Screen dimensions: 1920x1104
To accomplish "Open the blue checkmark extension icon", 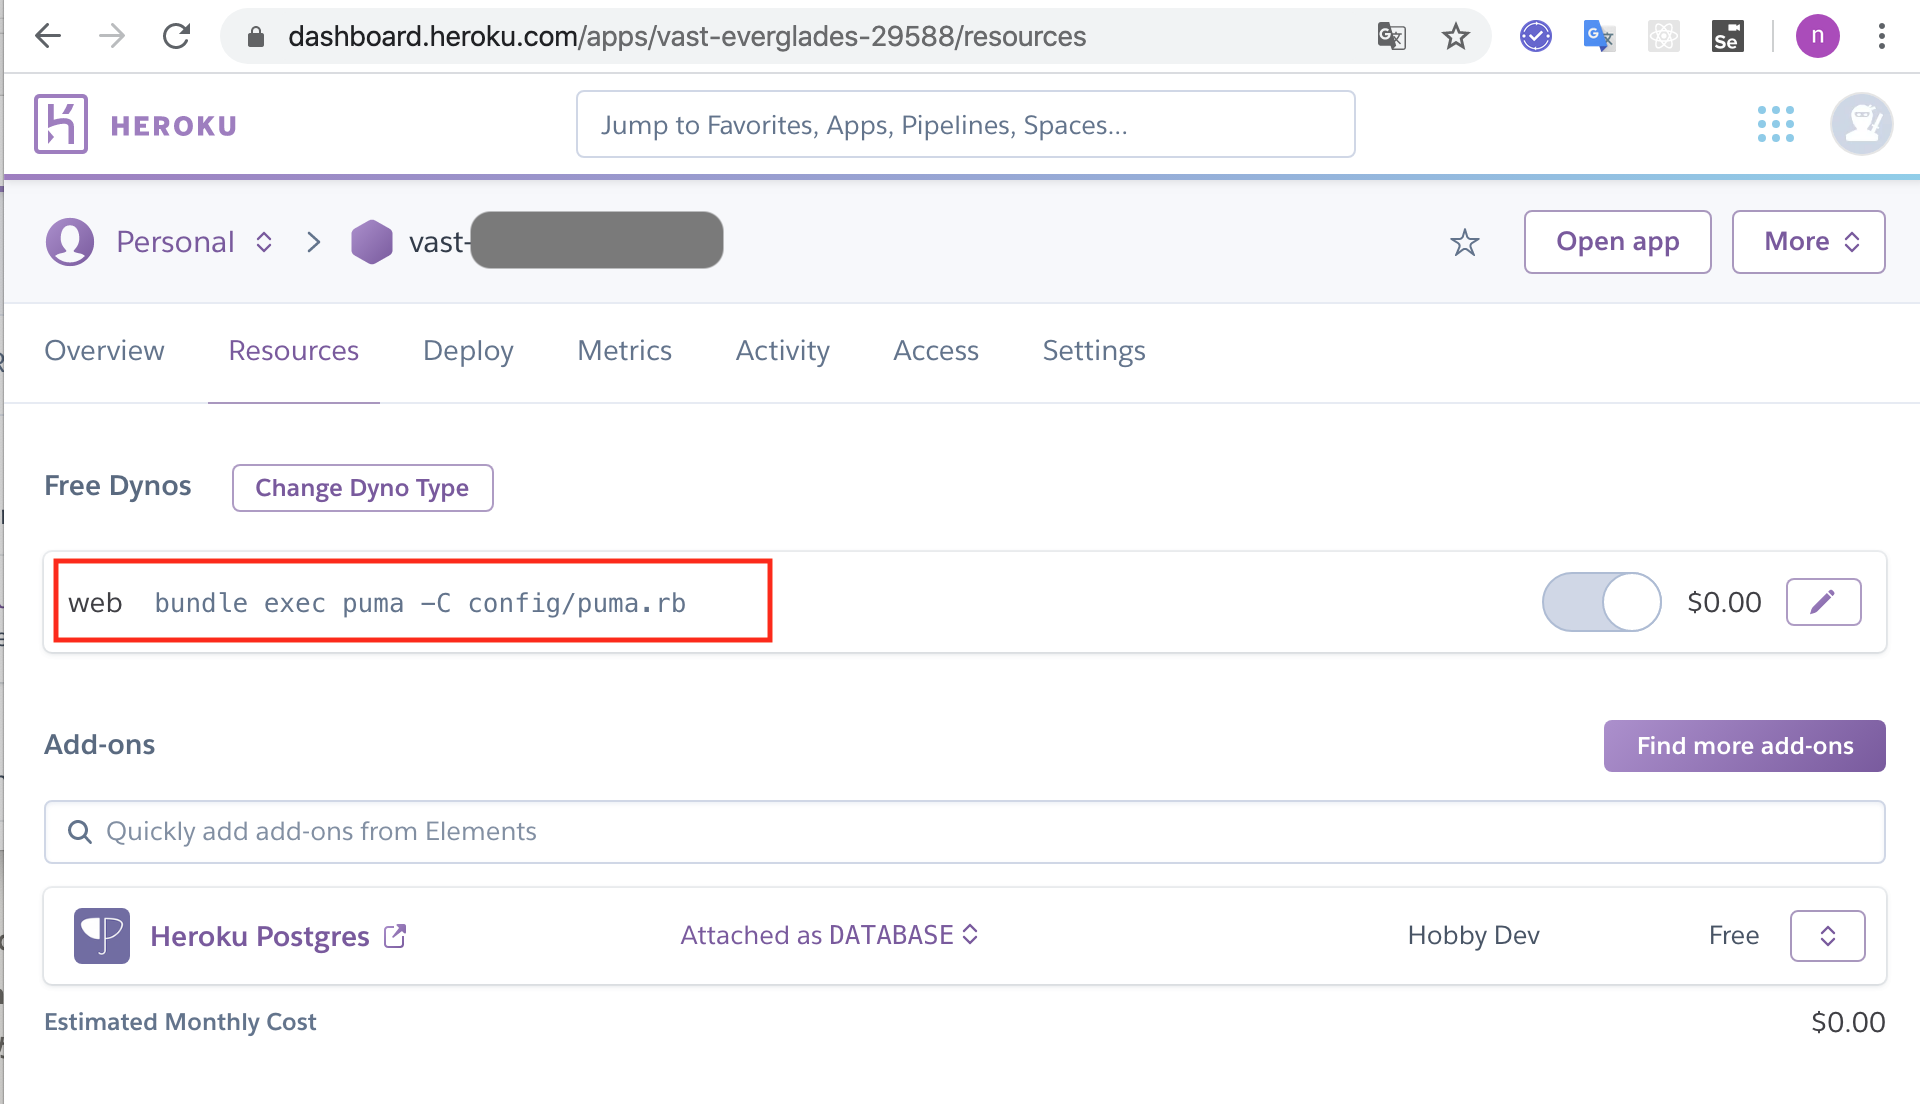I will [1535, 37].
